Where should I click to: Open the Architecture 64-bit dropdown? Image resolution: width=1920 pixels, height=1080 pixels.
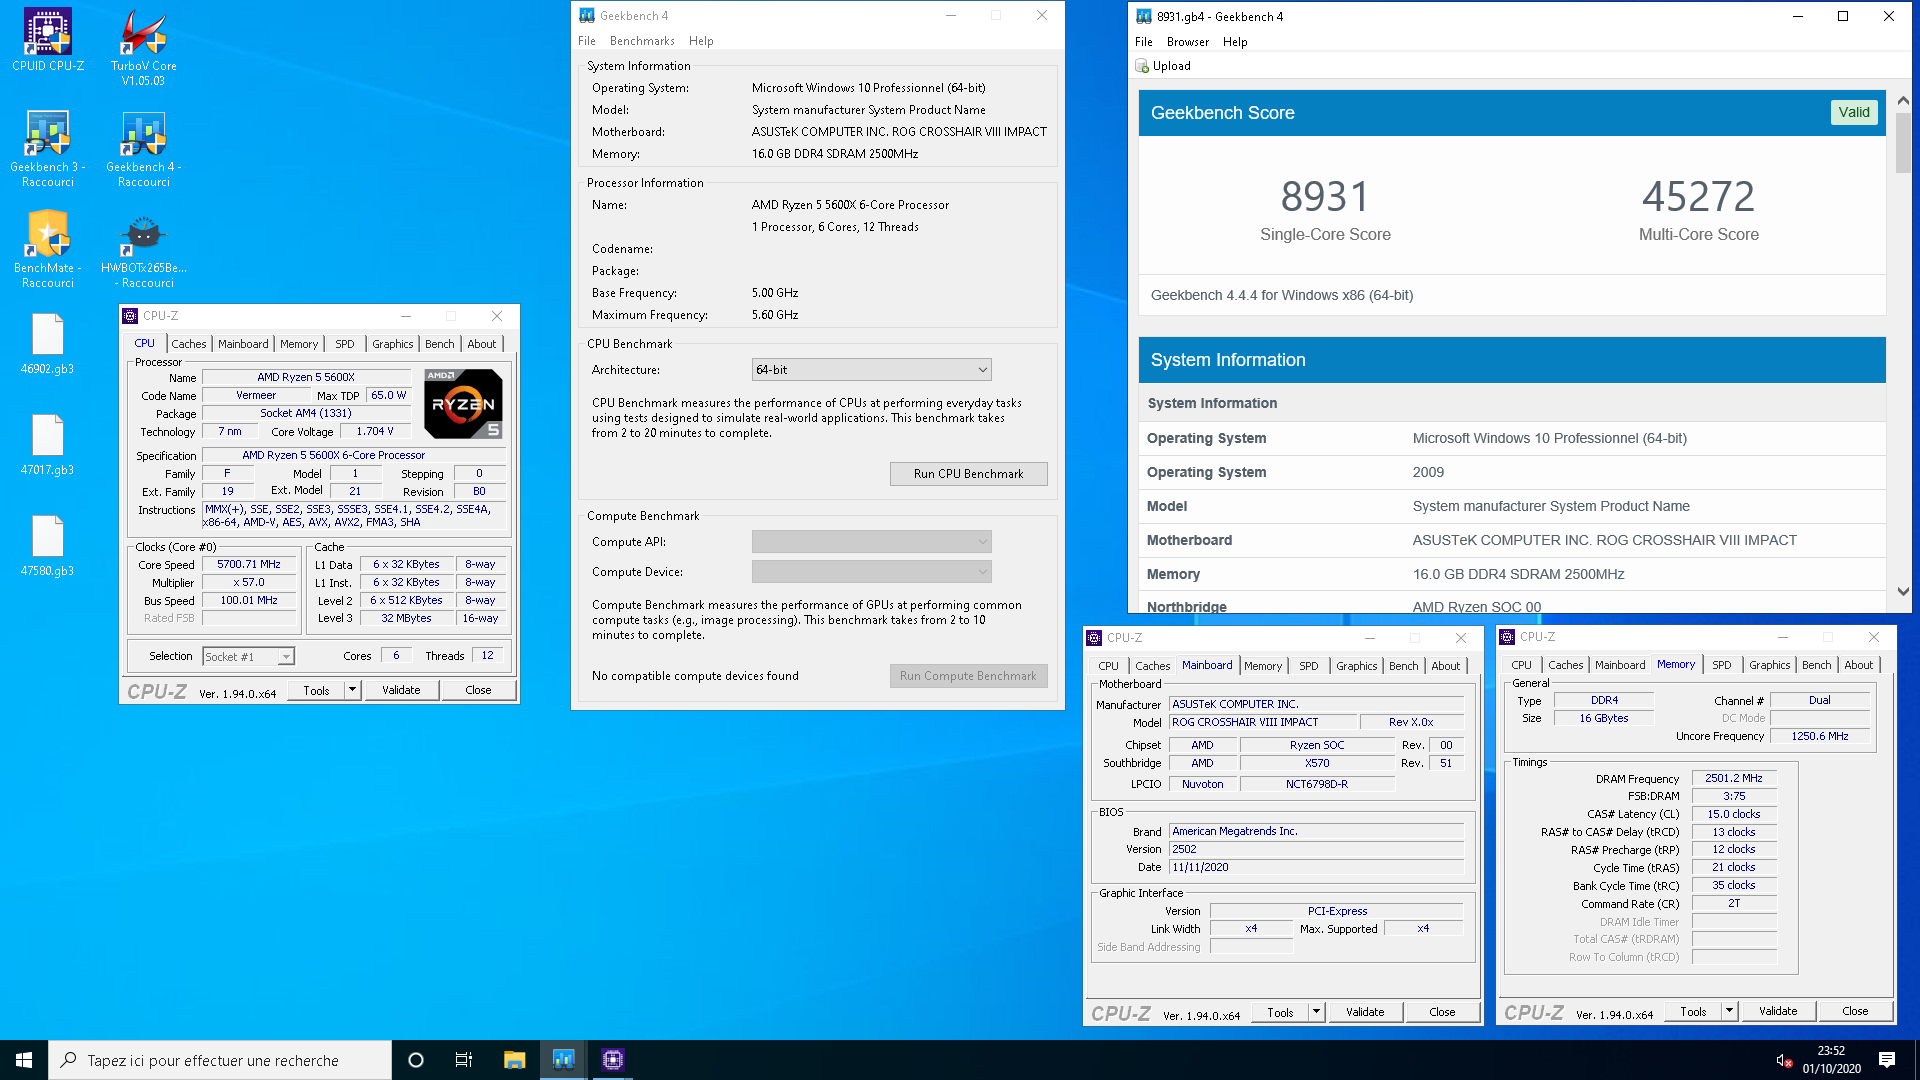pyautogui.click(x=871, y=370)
